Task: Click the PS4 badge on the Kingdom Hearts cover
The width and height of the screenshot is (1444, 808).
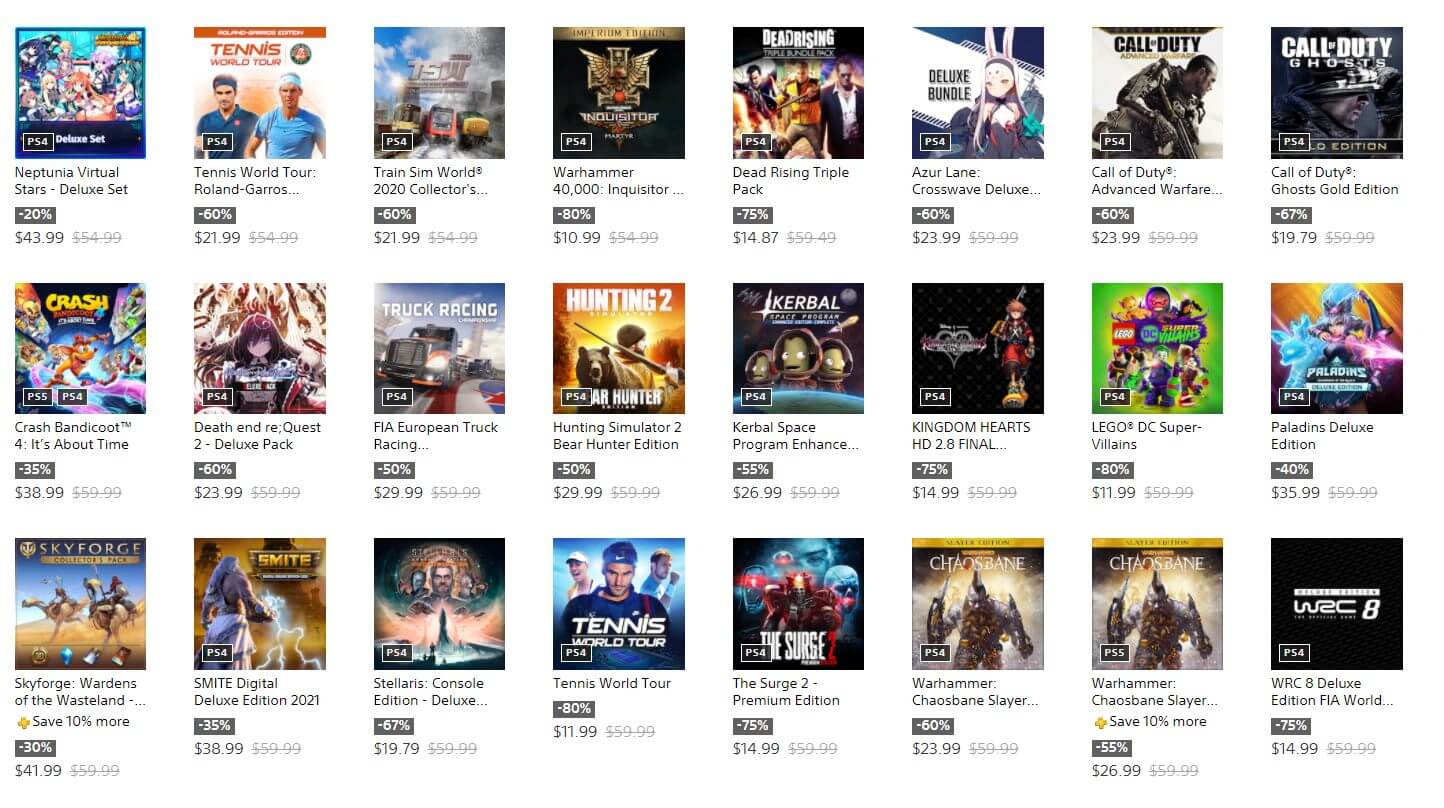Action: click(x=935, y=397)
